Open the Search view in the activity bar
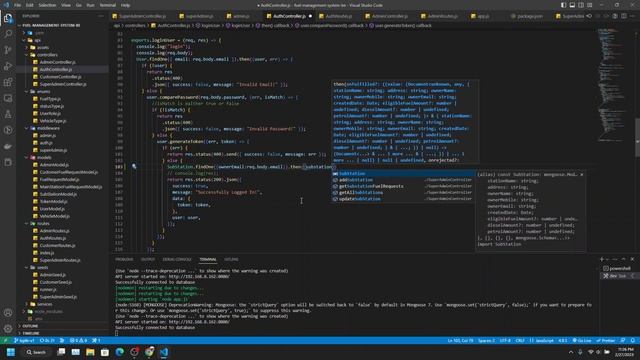 8,34
